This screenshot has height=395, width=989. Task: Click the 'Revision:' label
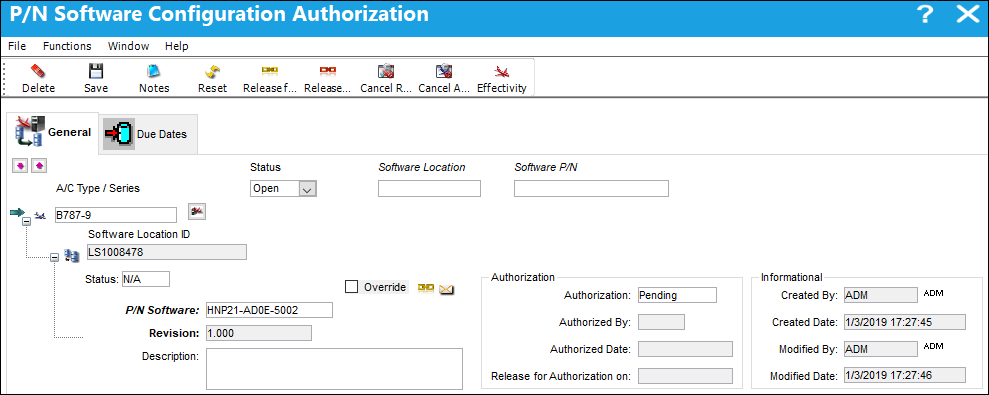tap(174, 333)
